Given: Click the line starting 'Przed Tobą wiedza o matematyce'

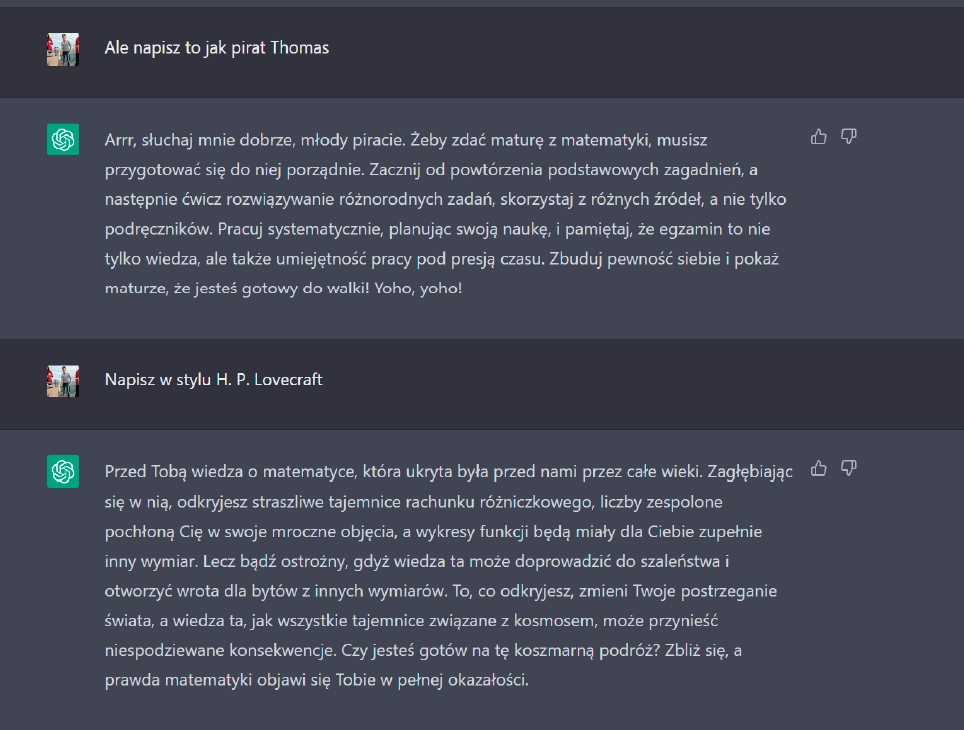Looking at the screenshot, I should click(x=449, y=472).
